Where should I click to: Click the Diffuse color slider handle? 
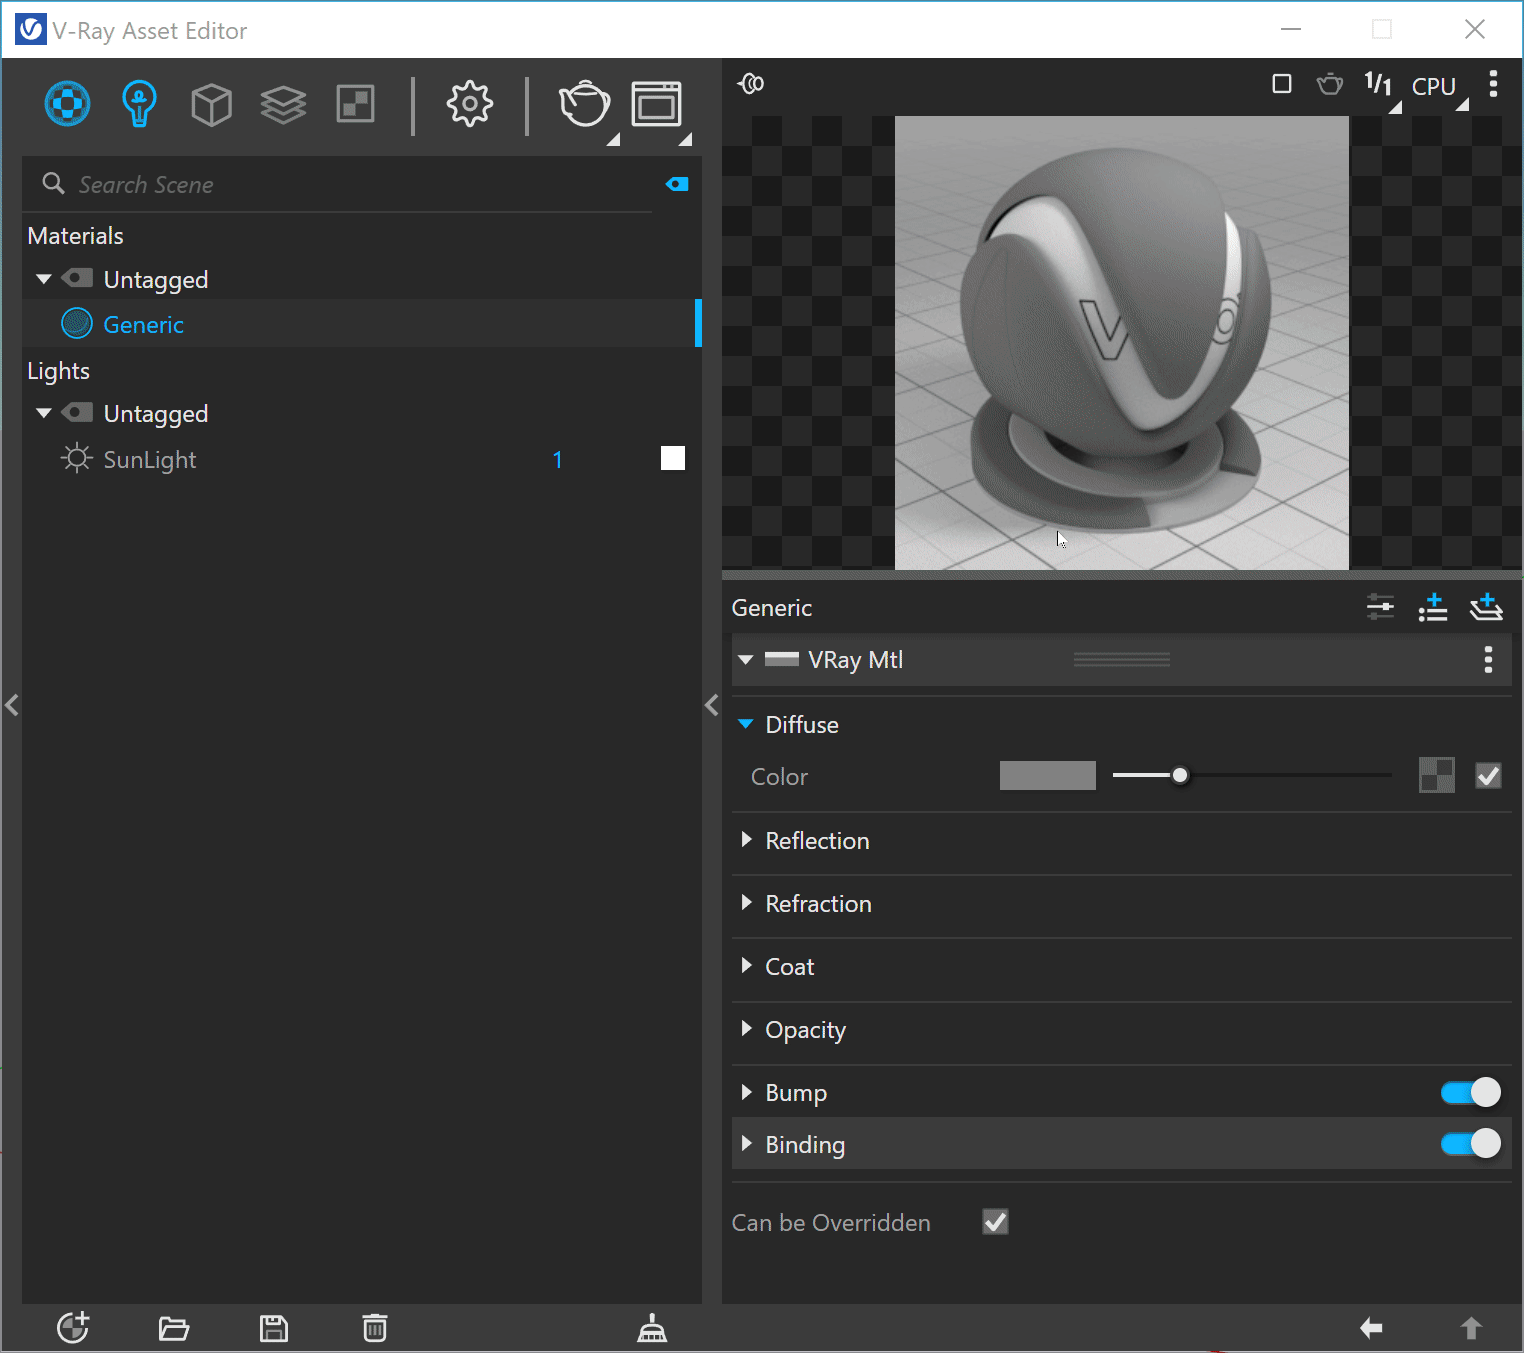pos(1180,775)
